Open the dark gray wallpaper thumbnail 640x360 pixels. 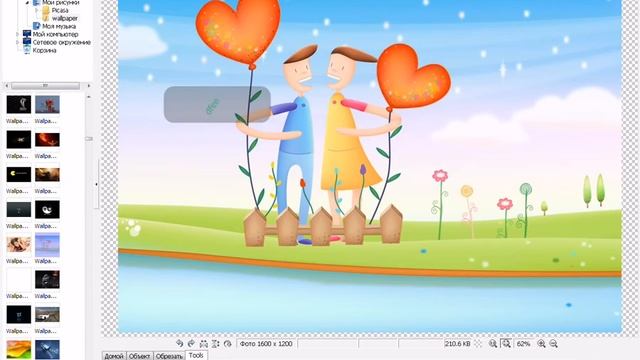[x=19, y=209]
